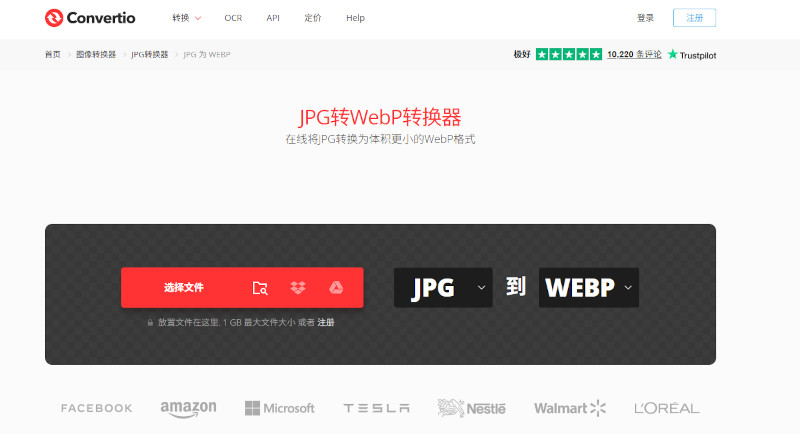Click the JPG 为 WEBP breadcrumb text

tap(207, 54)
